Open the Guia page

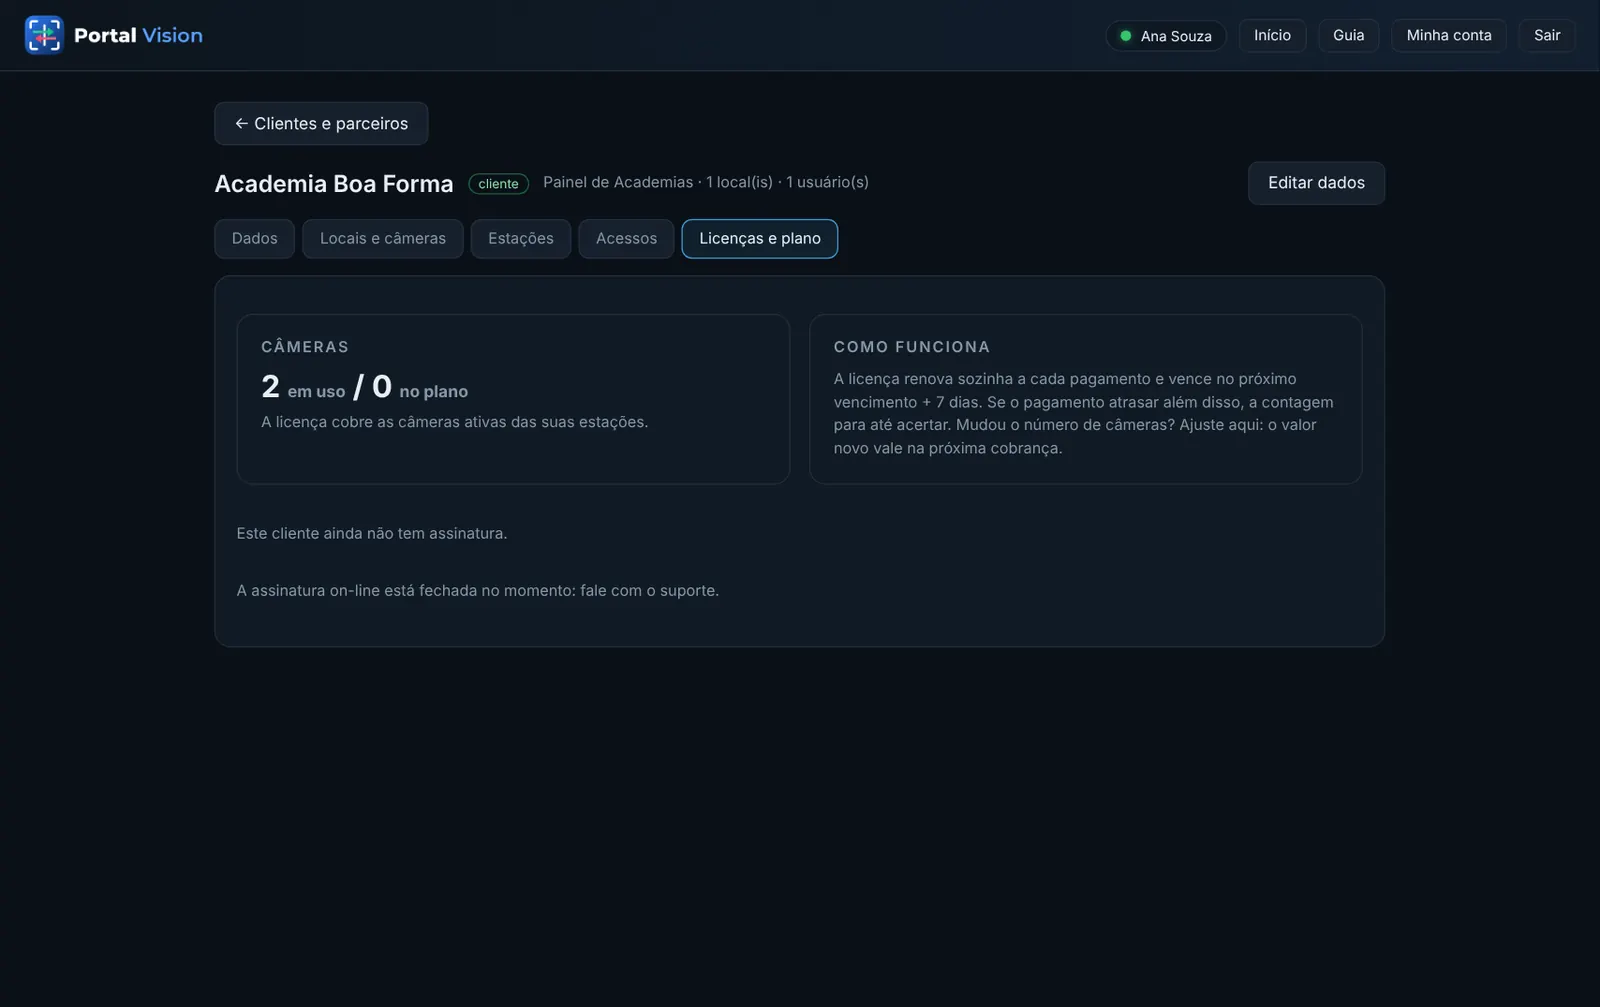click(x=1348, y=35)
